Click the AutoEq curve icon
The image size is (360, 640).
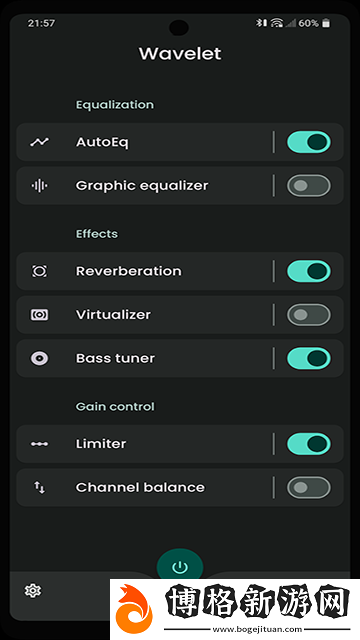(39, 142)
